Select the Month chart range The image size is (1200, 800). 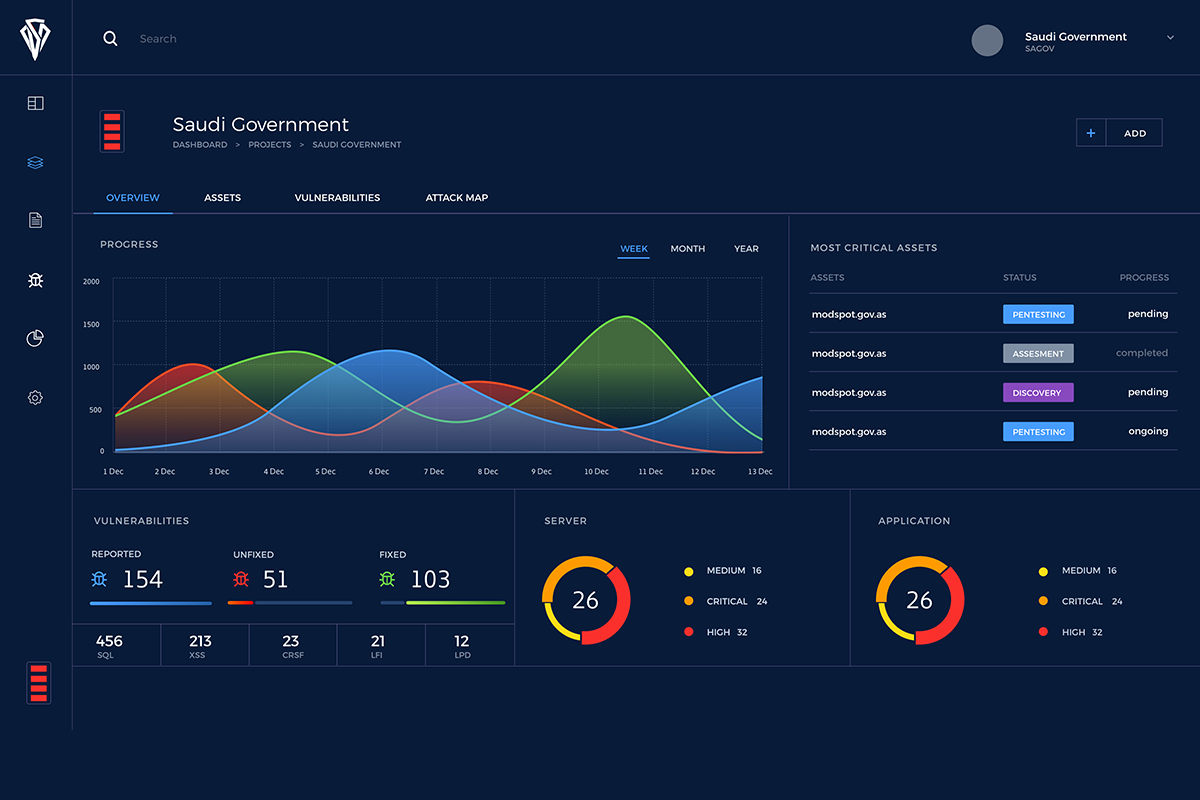[688, 249]
